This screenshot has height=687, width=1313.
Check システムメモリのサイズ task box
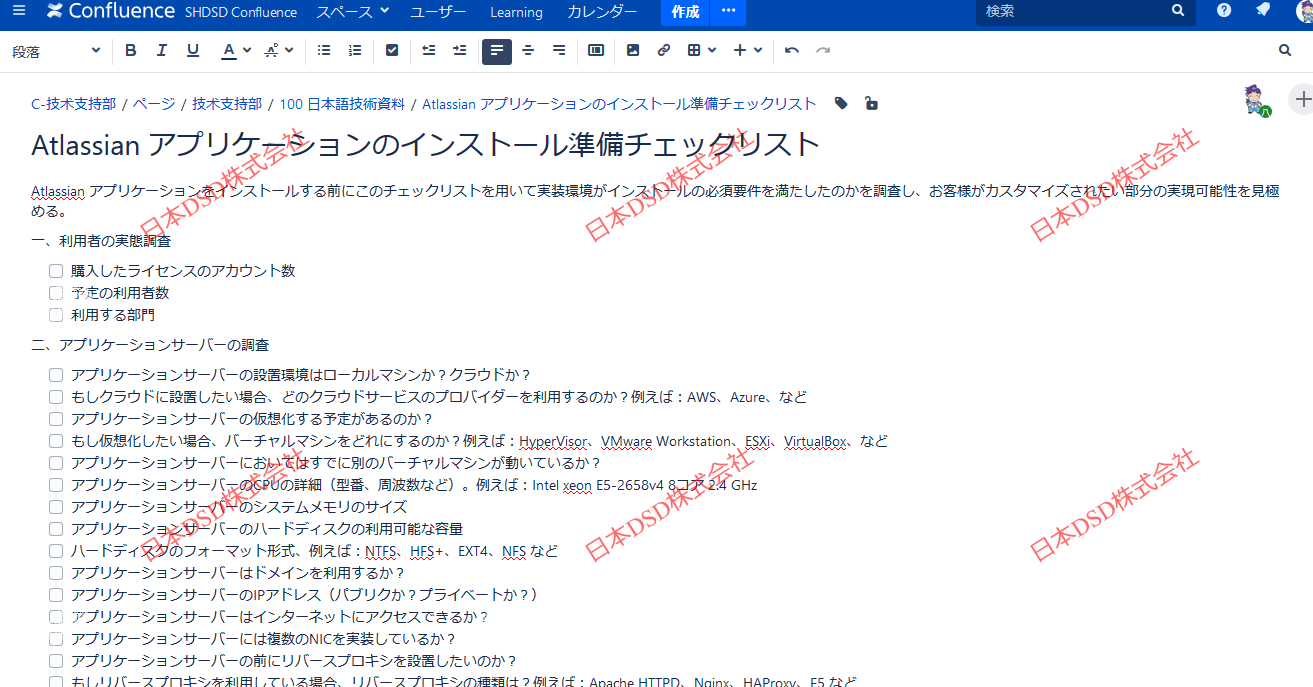(56, 507)
